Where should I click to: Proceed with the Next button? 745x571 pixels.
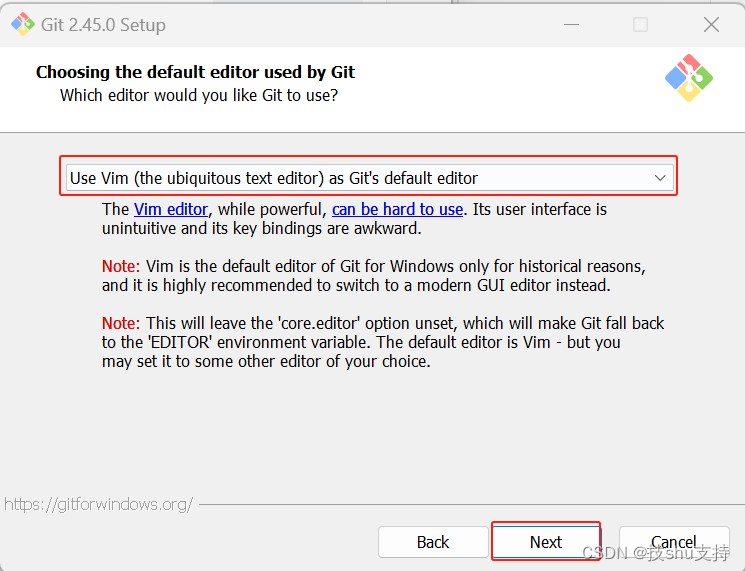point(546,542)
